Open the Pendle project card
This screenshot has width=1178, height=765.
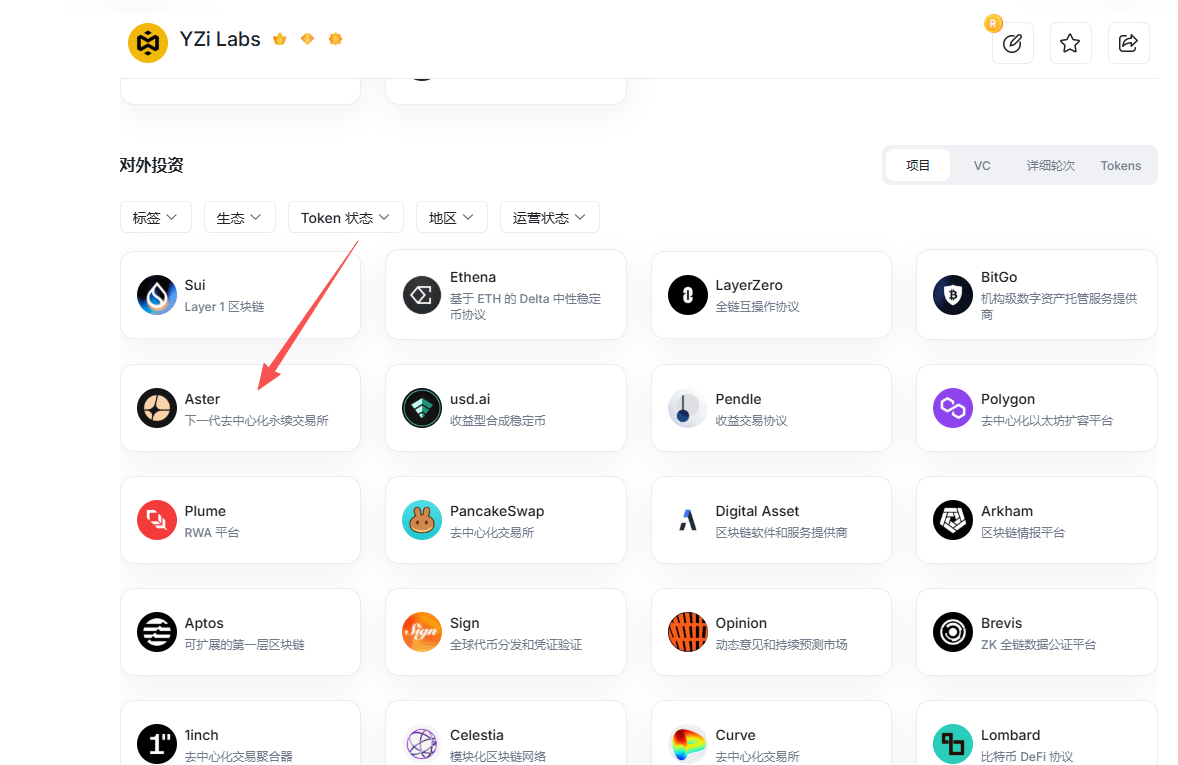(770, 408)
